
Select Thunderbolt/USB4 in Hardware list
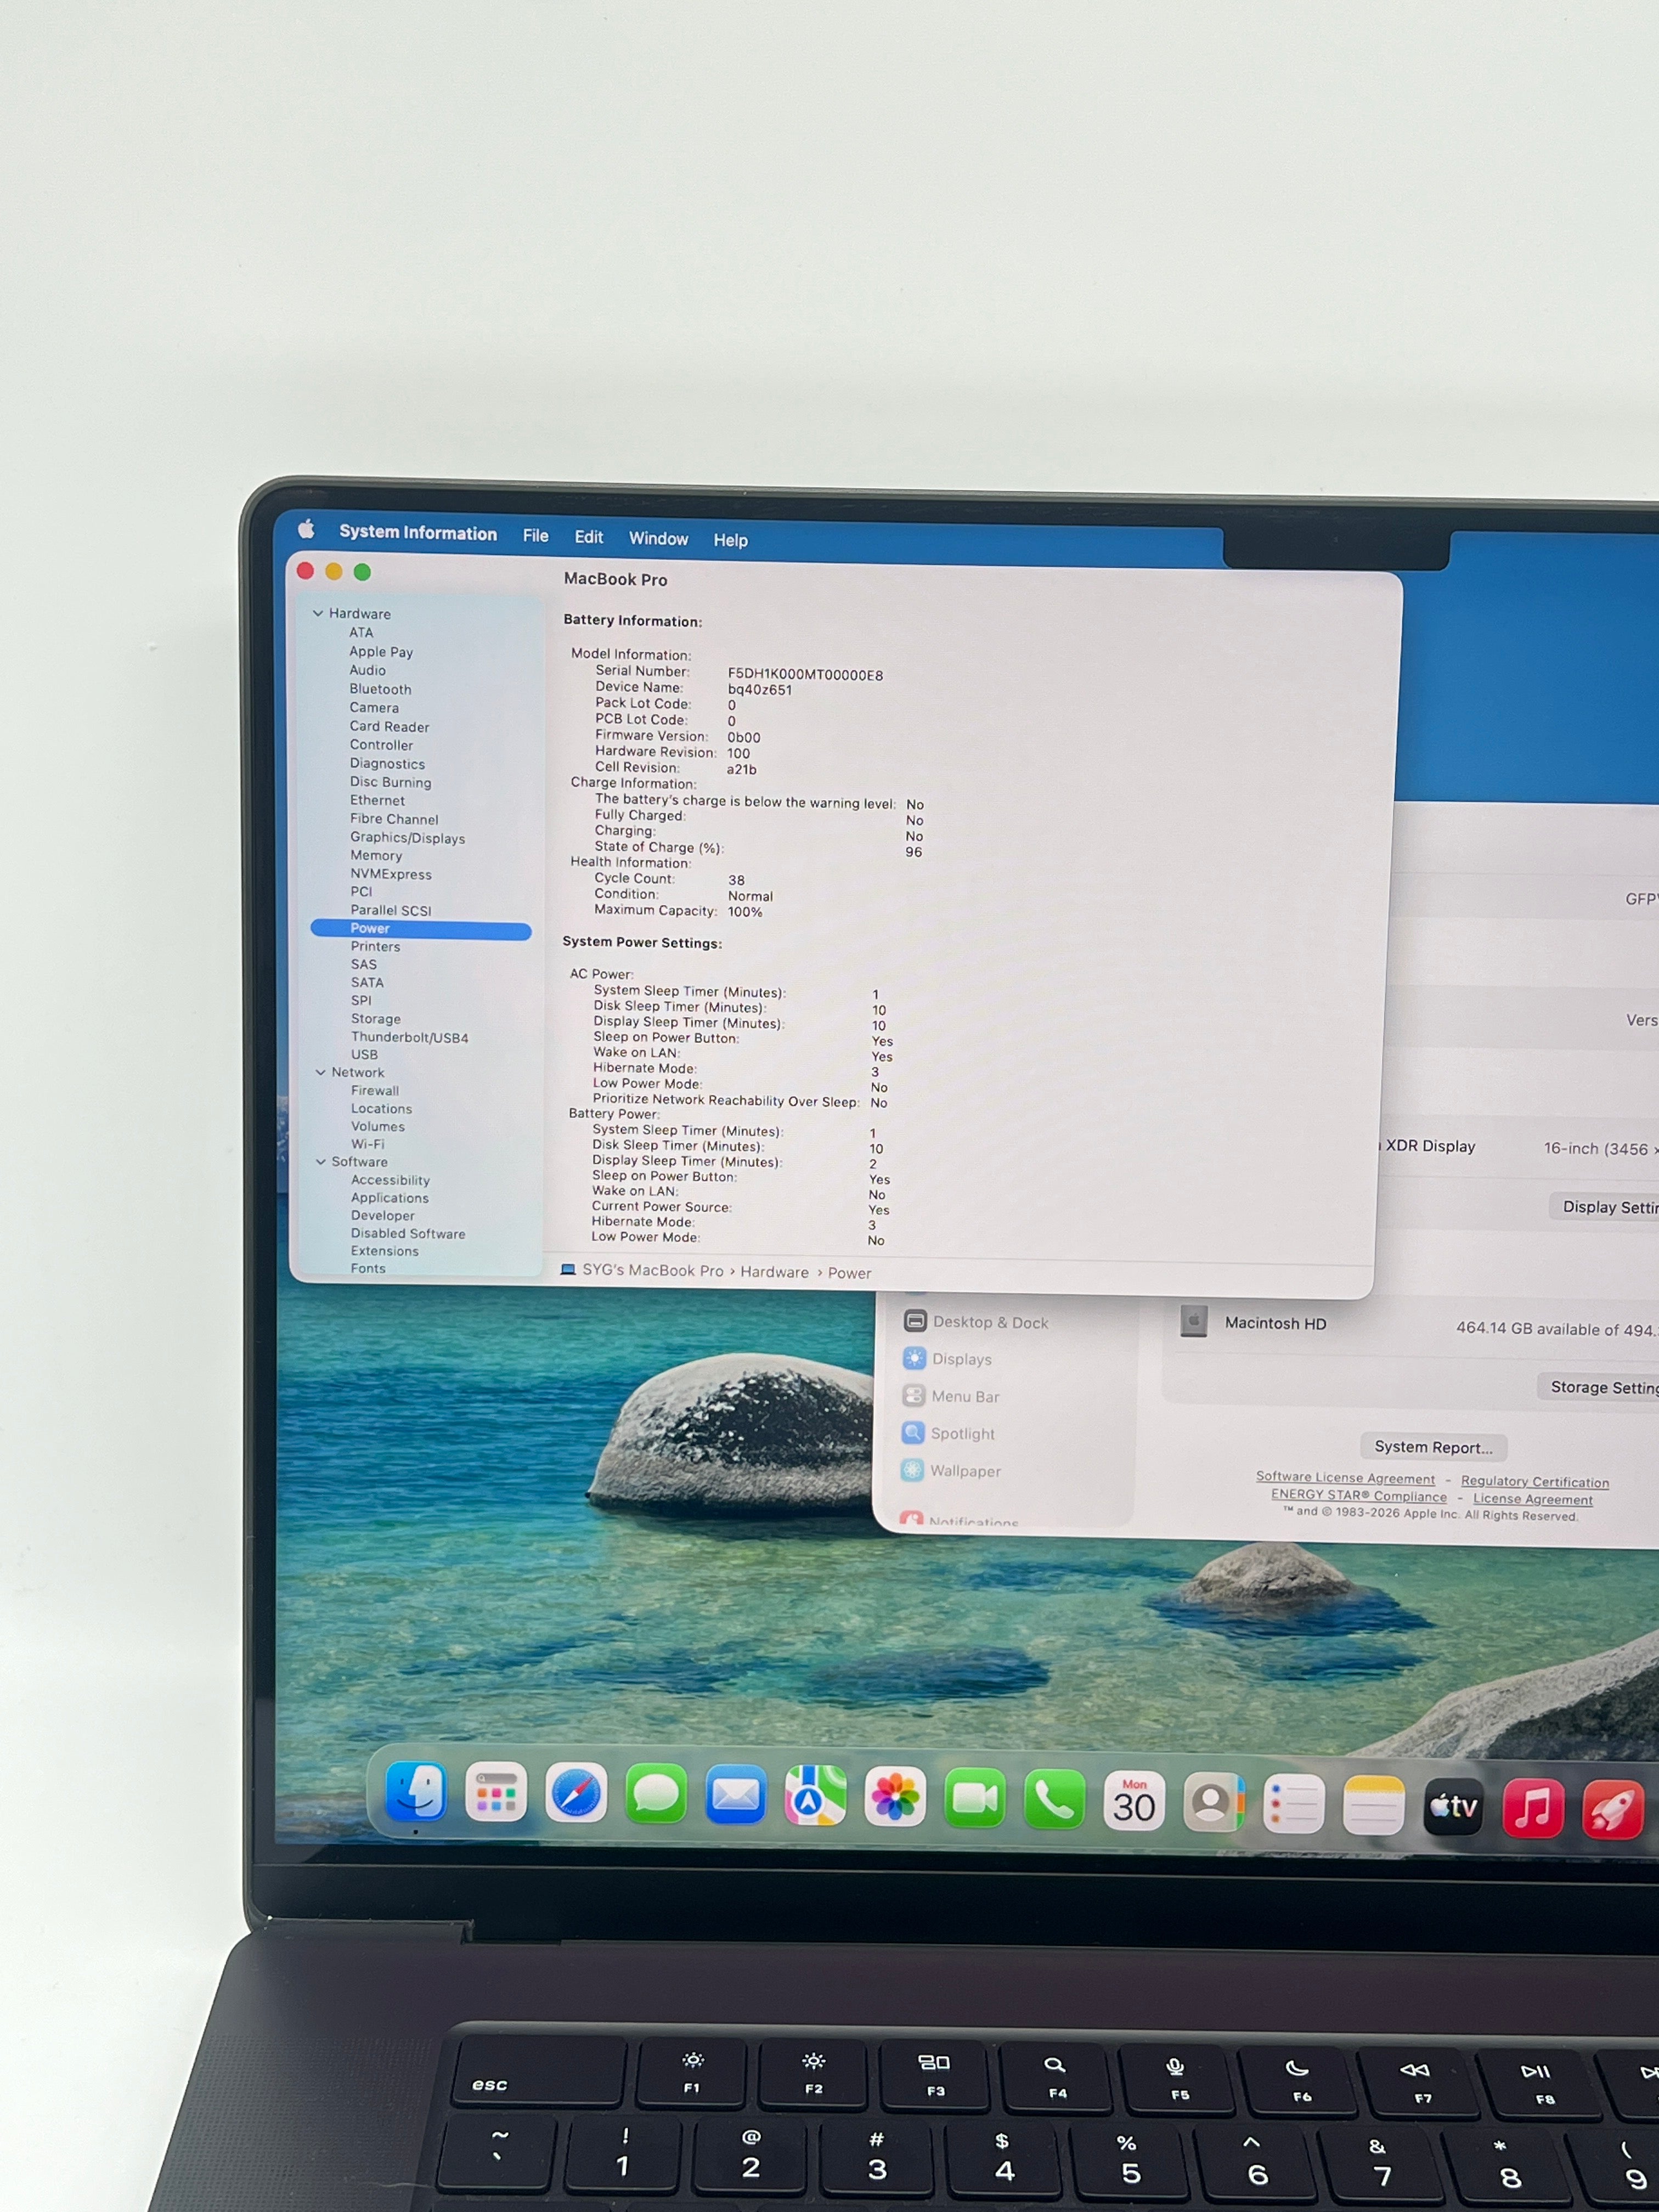[x=410, y=1038]
